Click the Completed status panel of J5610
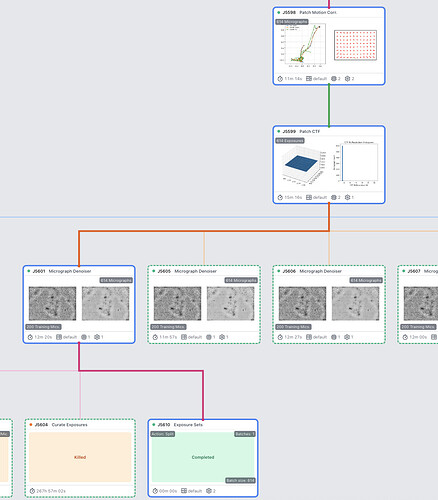Image resolution: width=438 pixels, height=500 pixels. point(203,457)
